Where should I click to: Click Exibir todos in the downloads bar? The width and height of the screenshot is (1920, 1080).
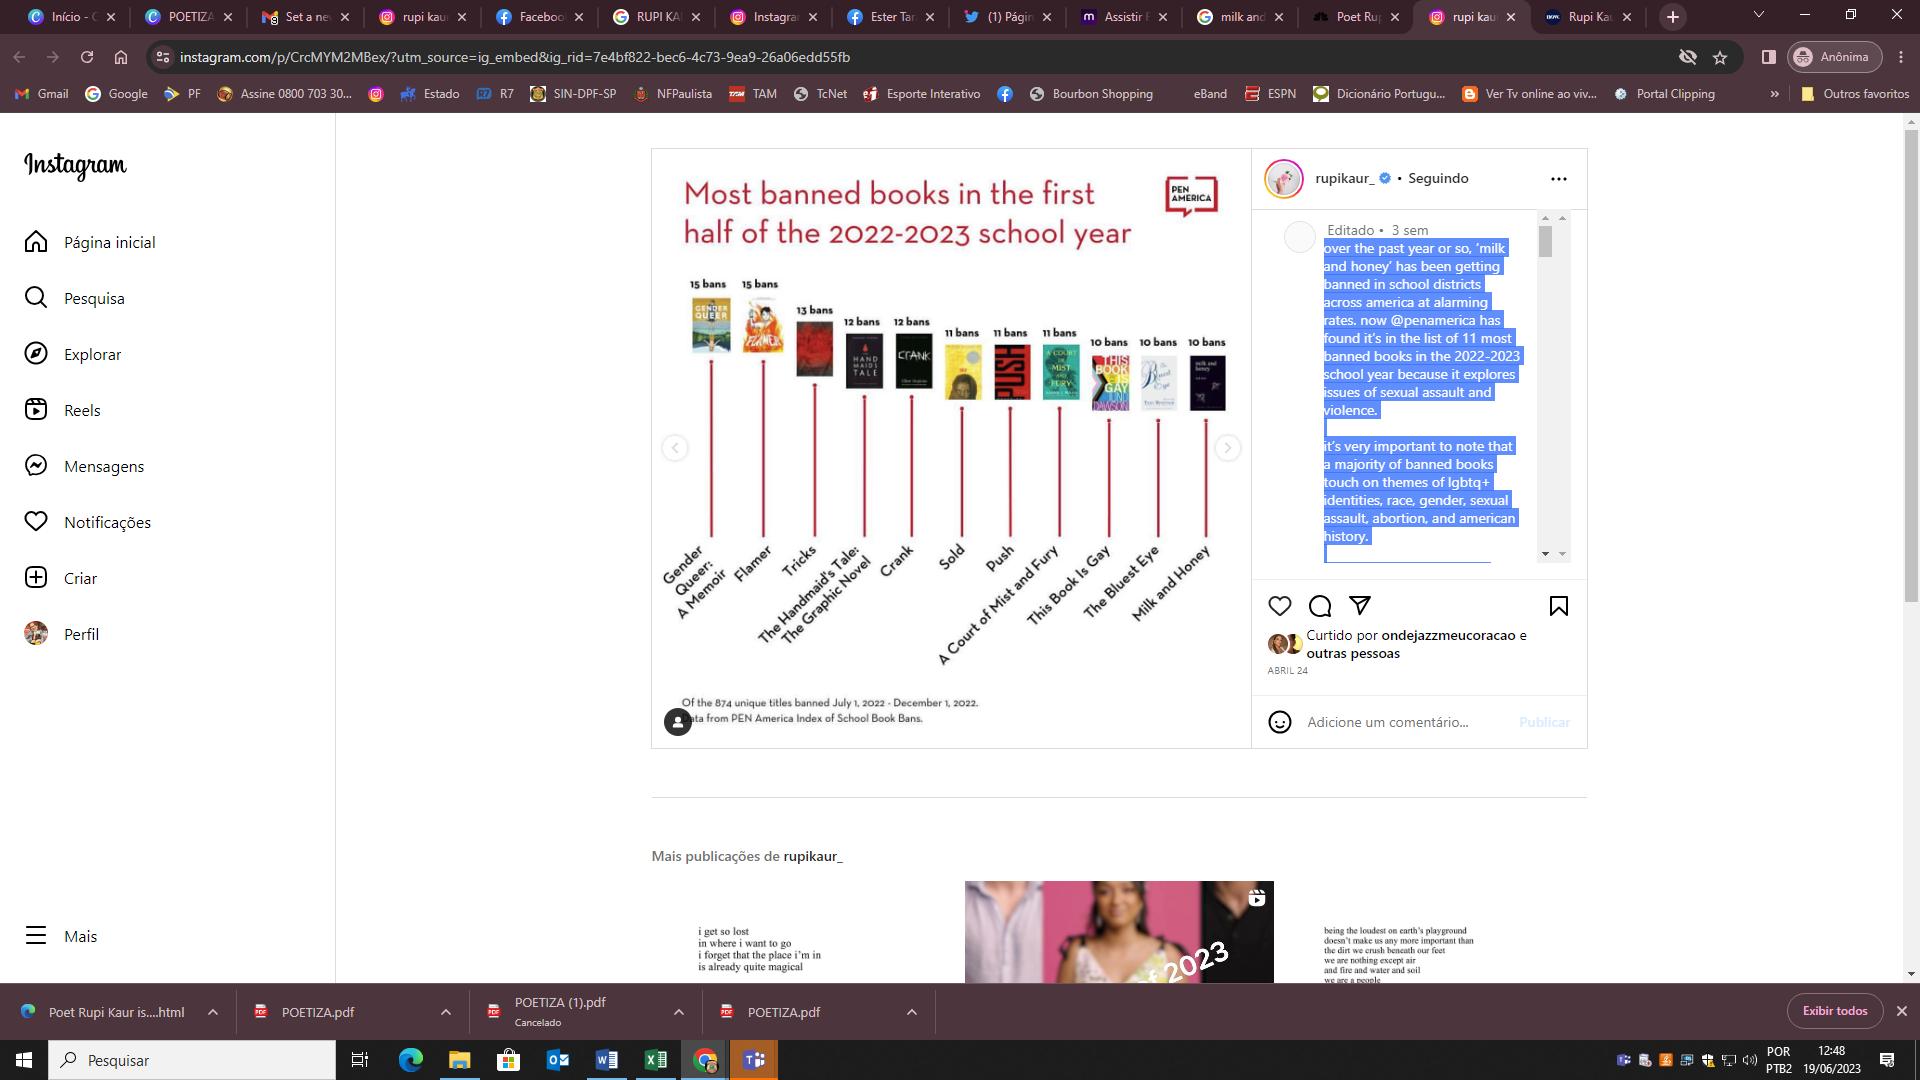(x=1834, y=1011)
